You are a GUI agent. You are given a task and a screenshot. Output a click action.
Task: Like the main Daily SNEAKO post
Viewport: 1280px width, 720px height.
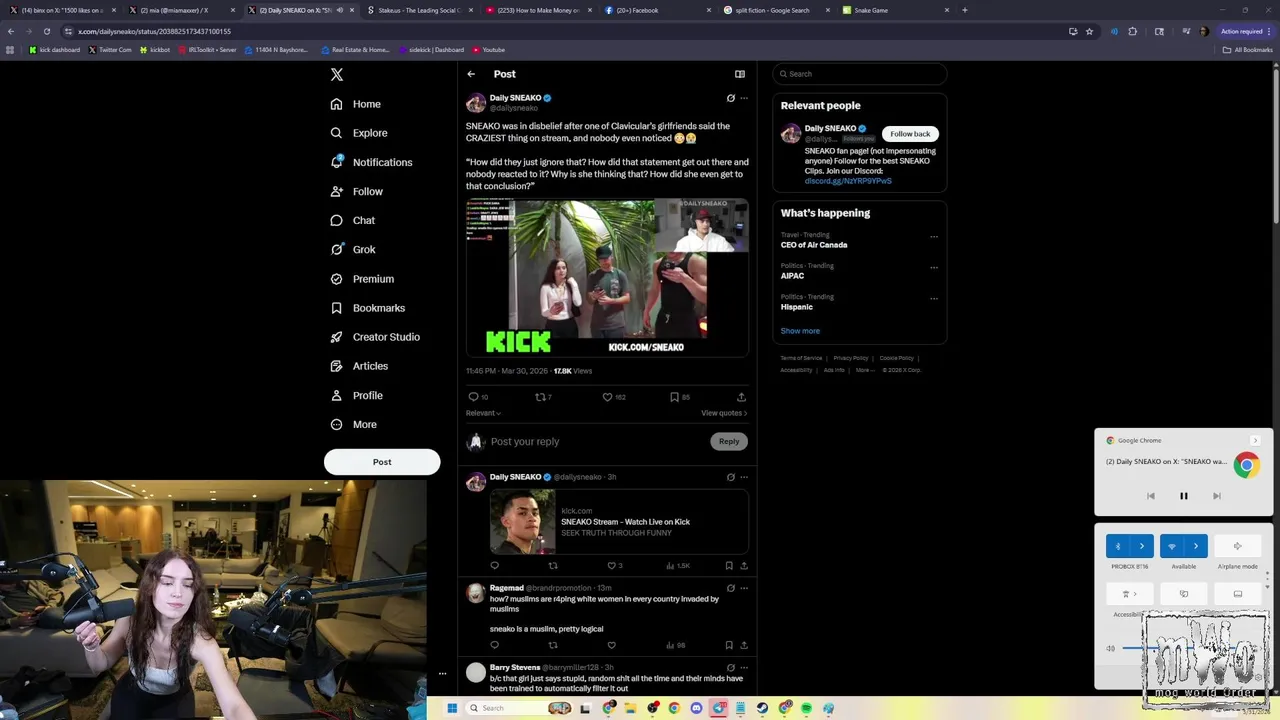click(607, 397)
